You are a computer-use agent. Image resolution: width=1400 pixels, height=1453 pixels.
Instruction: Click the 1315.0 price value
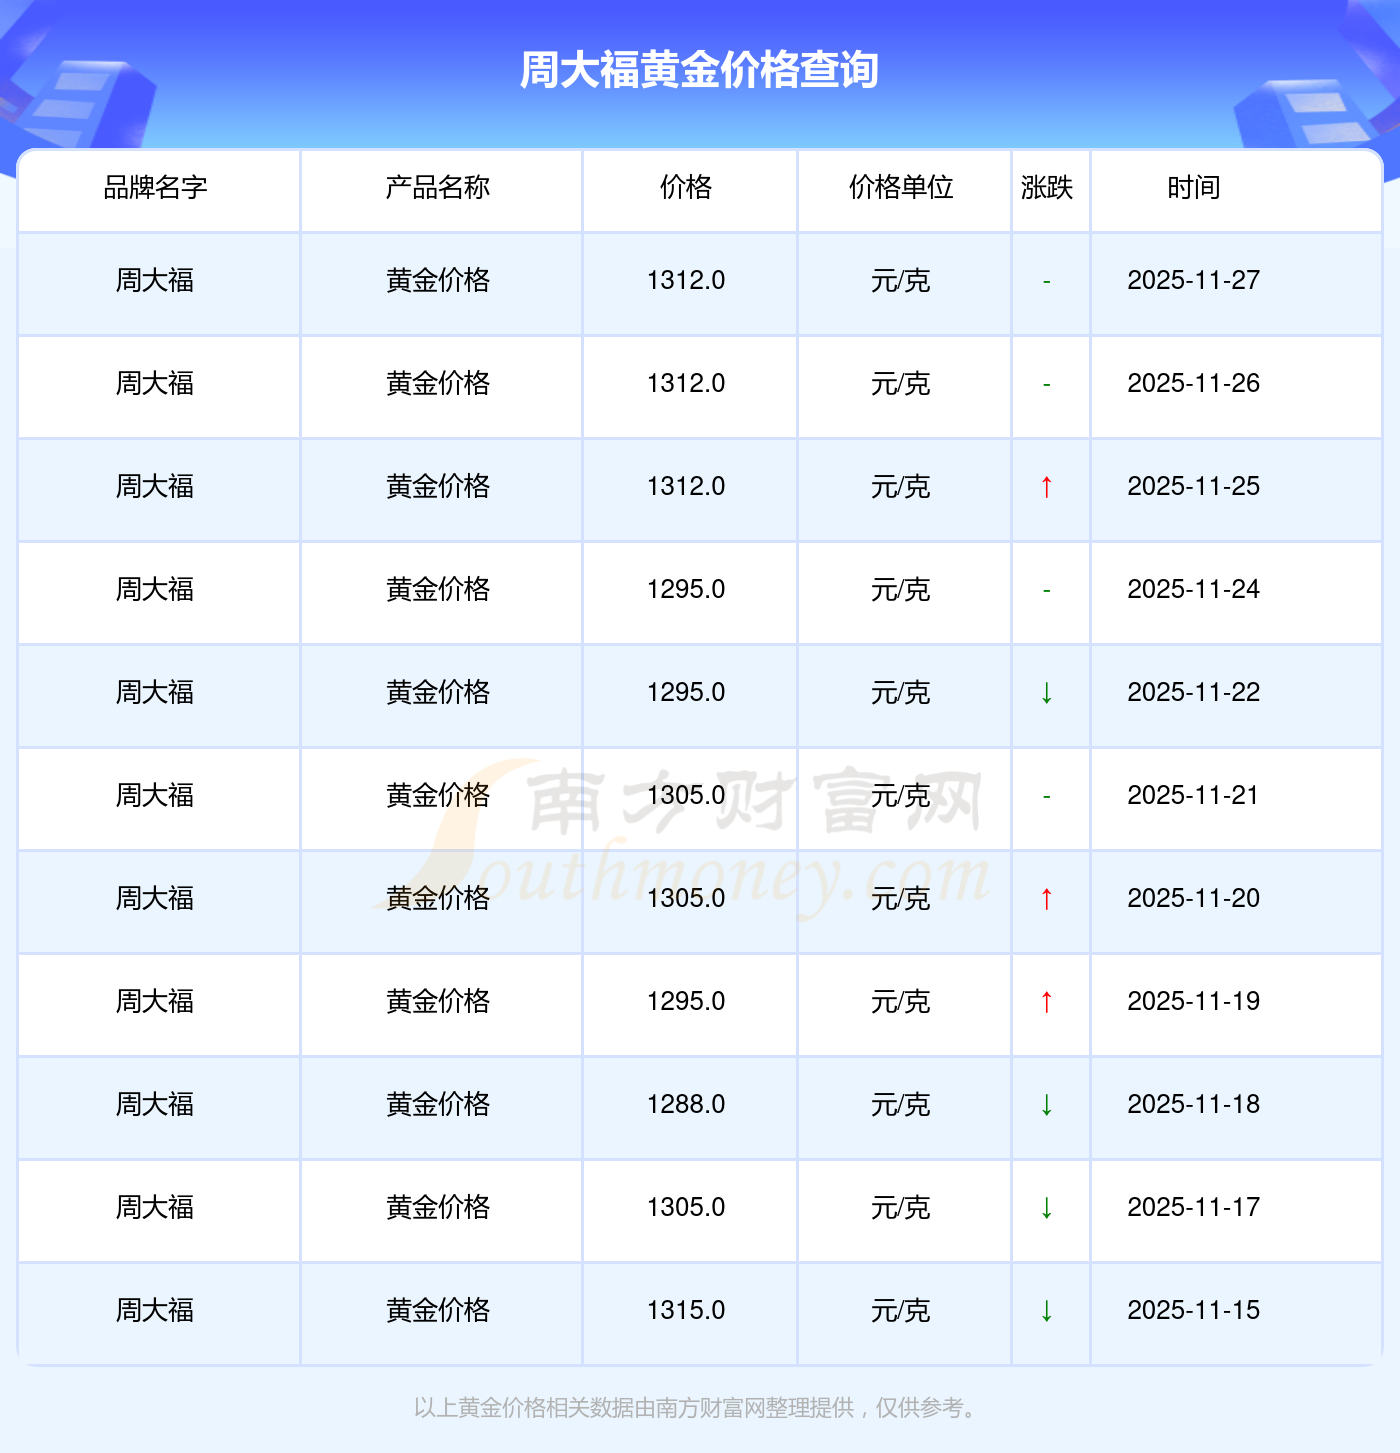coord(686,1311)
